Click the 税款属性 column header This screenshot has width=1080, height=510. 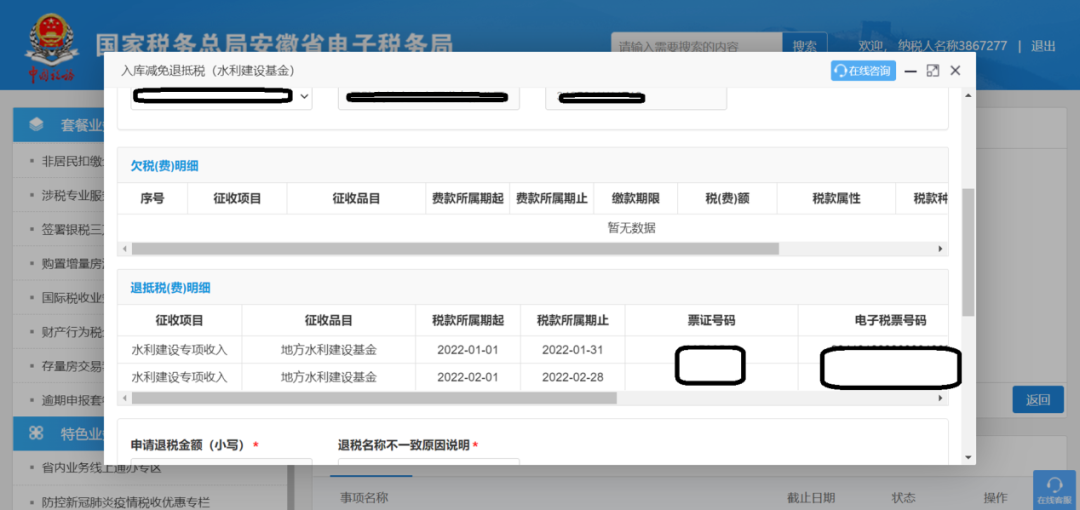pos(836,198)
